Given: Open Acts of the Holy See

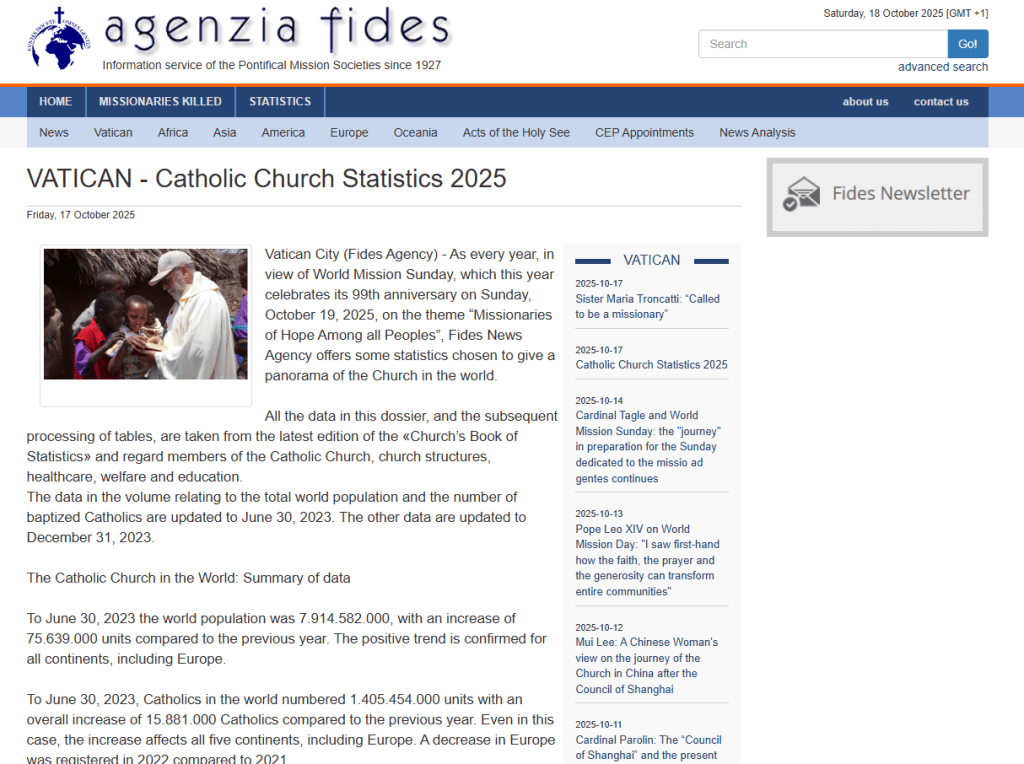Looking at the screenshot, I should [x=516, y=133].
